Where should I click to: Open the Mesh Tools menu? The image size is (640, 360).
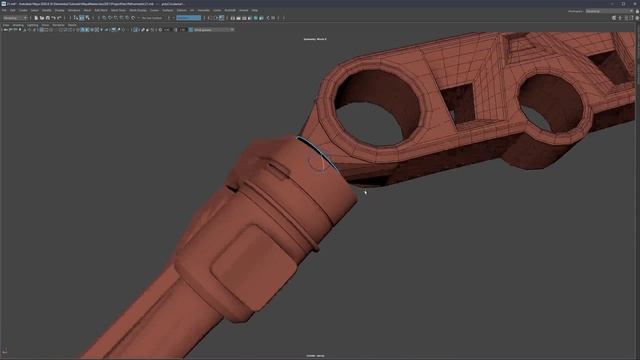118,10
